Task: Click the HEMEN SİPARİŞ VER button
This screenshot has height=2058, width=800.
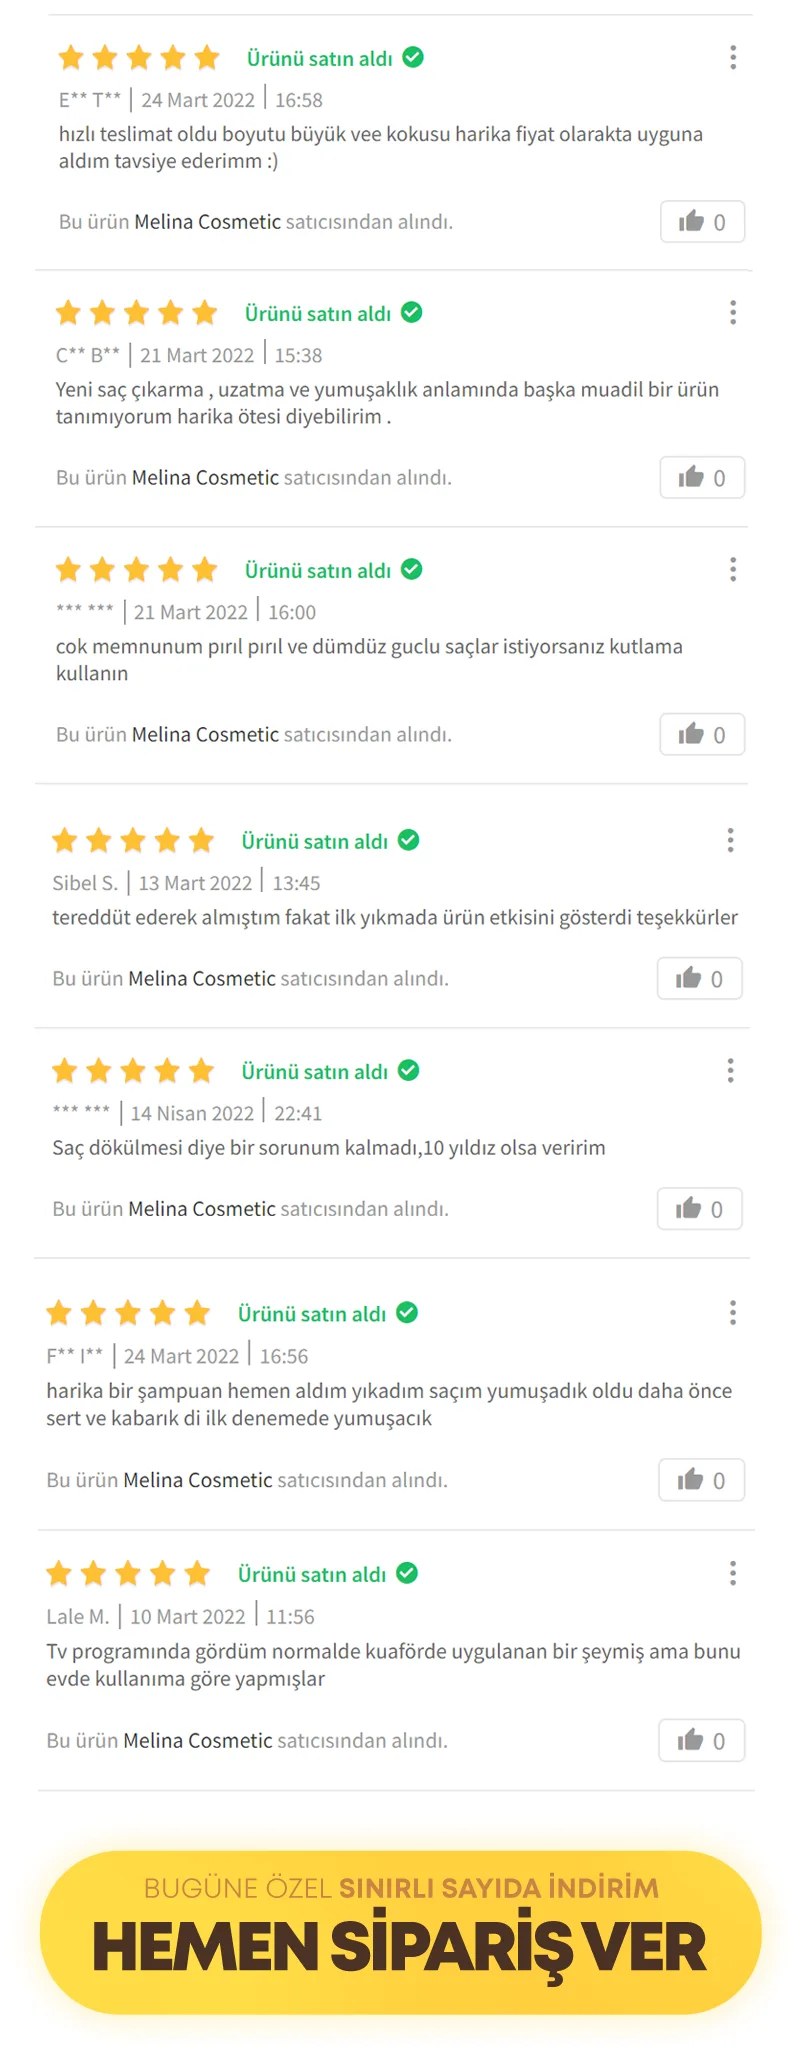Action: pyautogui.click(x=400, y=1932)
